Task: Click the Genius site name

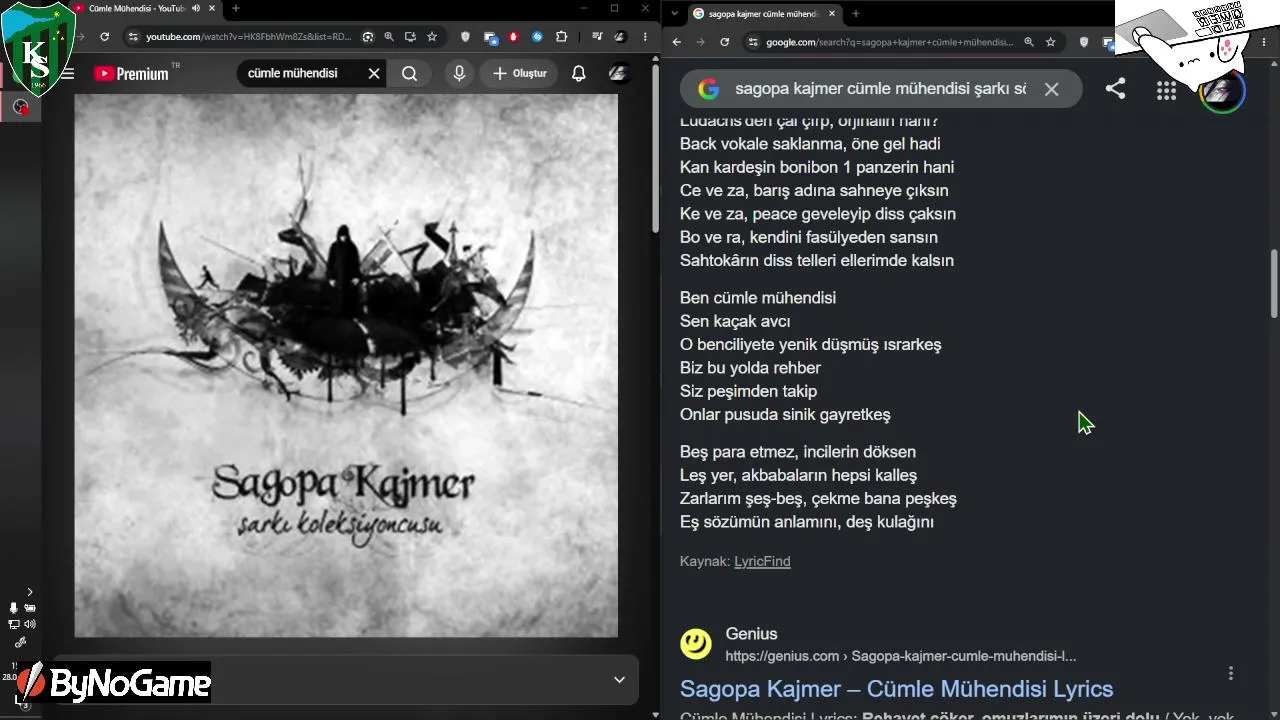Action: (751, 634)
